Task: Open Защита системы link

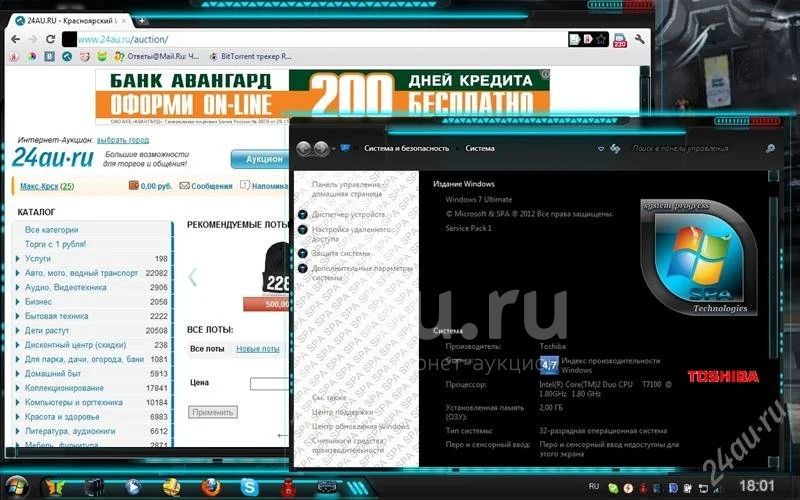Action: [x=341, y=253]
